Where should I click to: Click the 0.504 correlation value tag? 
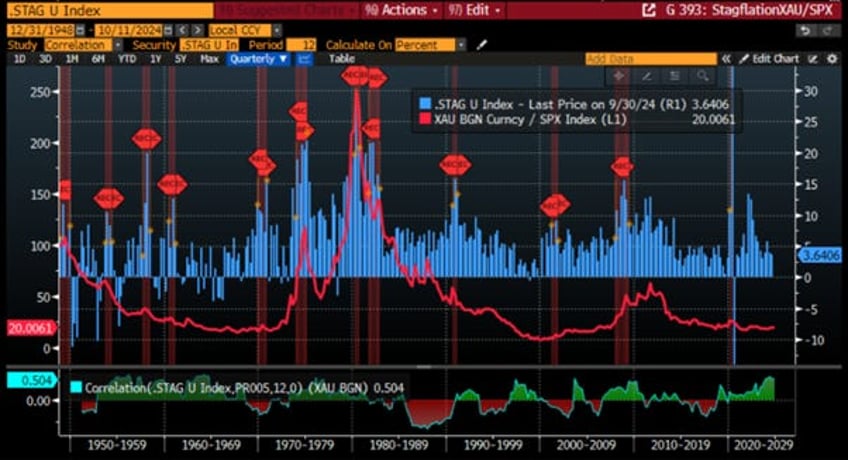click(31, 381)
